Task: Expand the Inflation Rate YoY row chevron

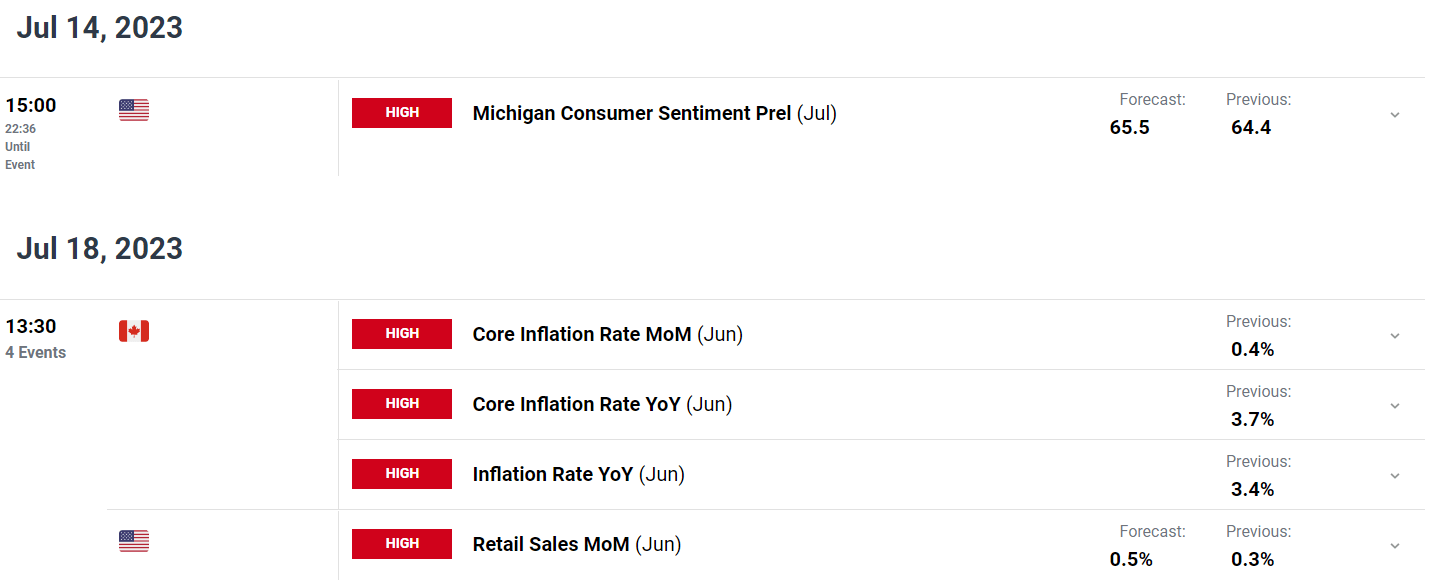Action: pos(1395,476)
